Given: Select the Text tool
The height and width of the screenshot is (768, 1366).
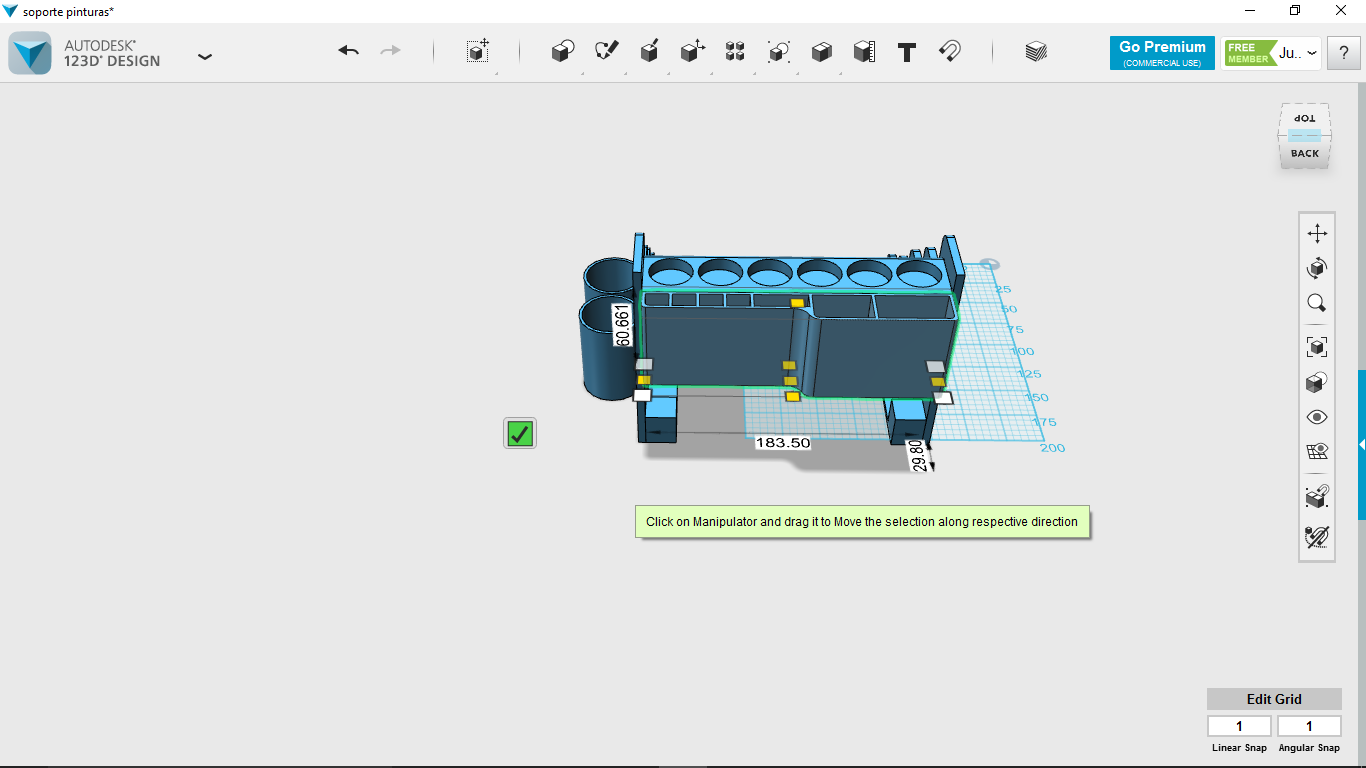Looking at the screenshot, I should [907, 52].
